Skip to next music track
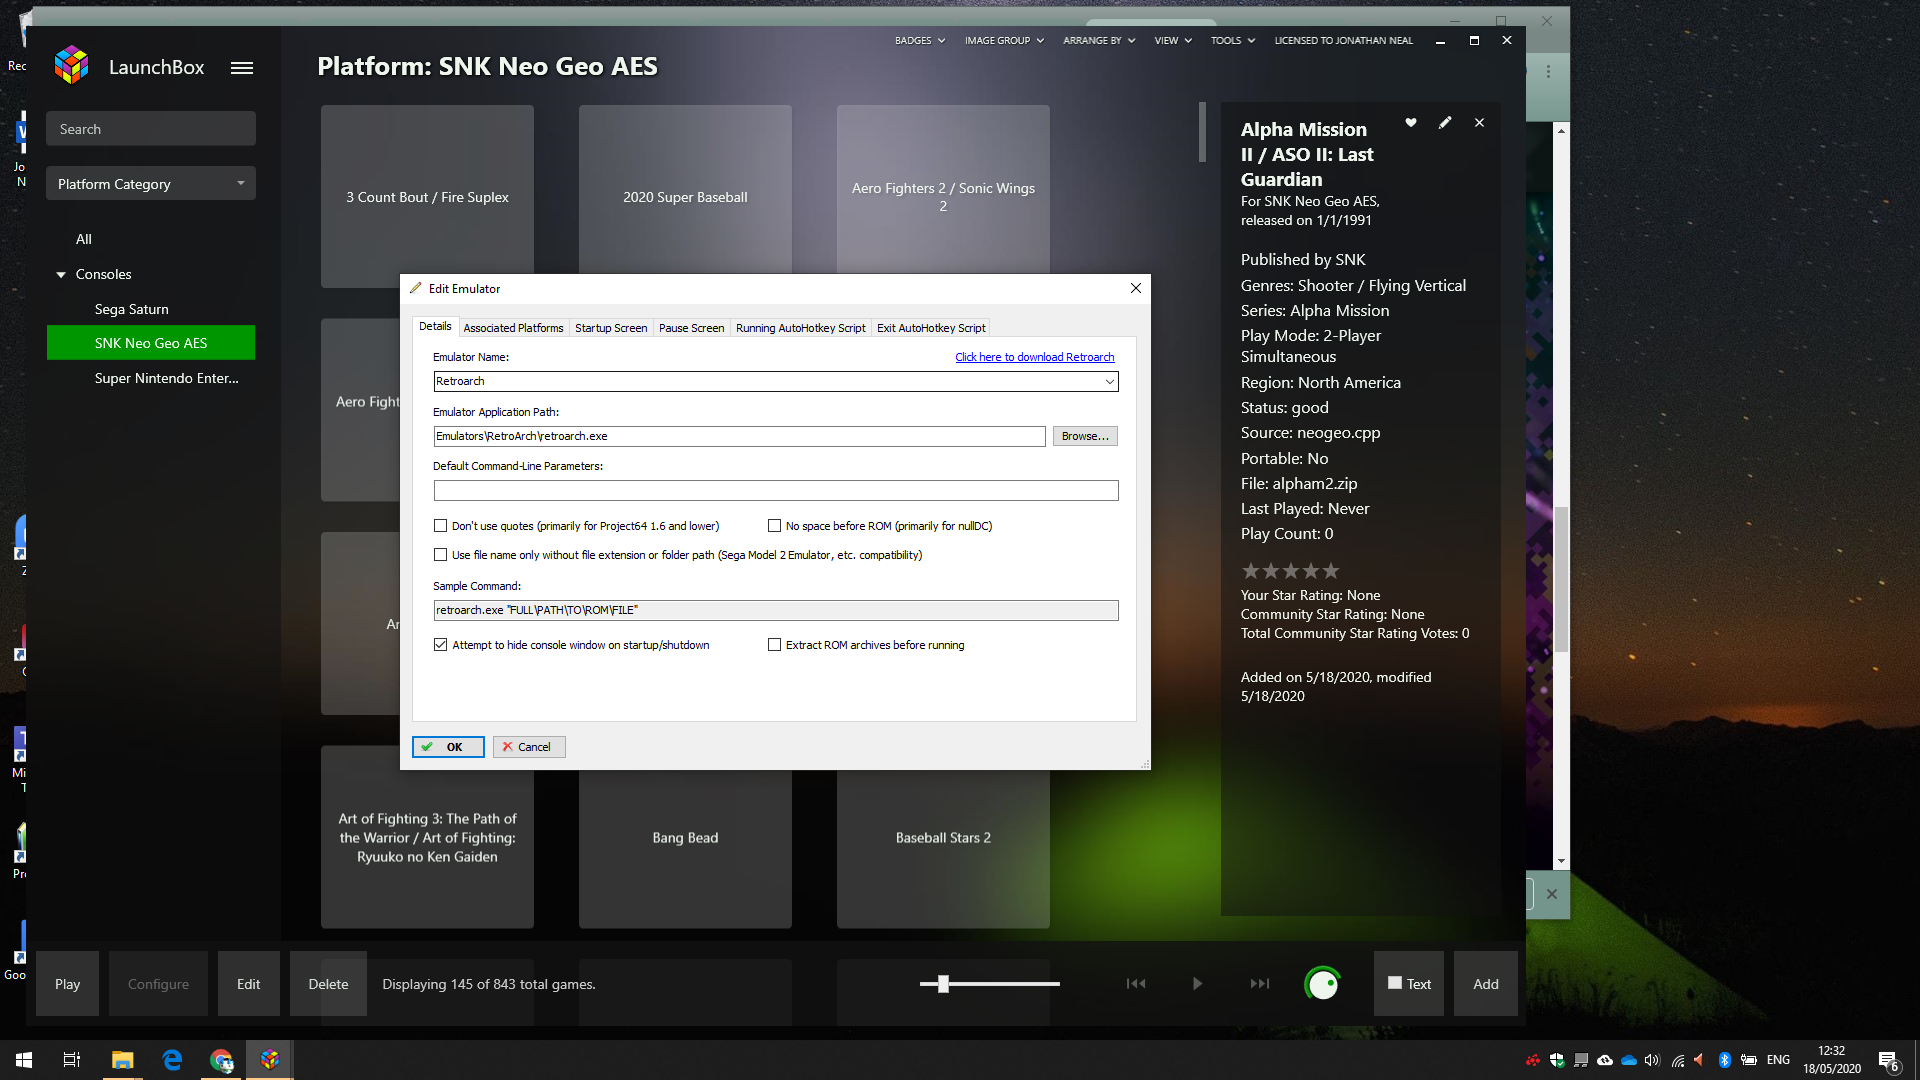 pos(1260,984)
